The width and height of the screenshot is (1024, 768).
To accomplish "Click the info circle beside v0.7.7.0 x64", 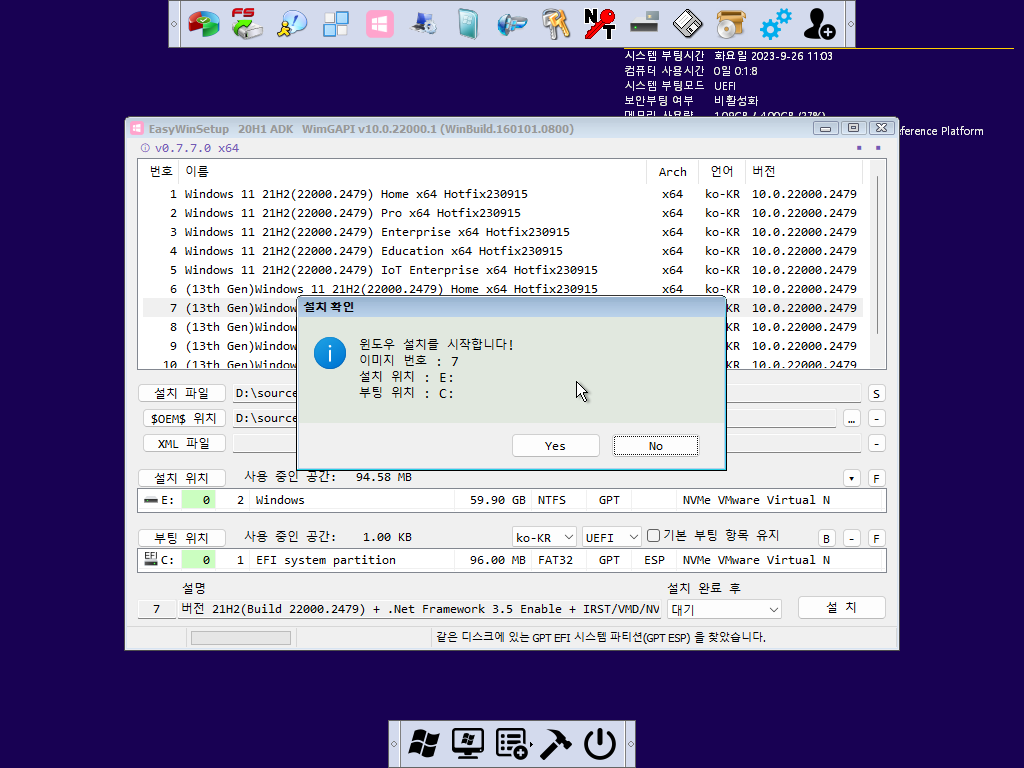I will click(146, 148).
